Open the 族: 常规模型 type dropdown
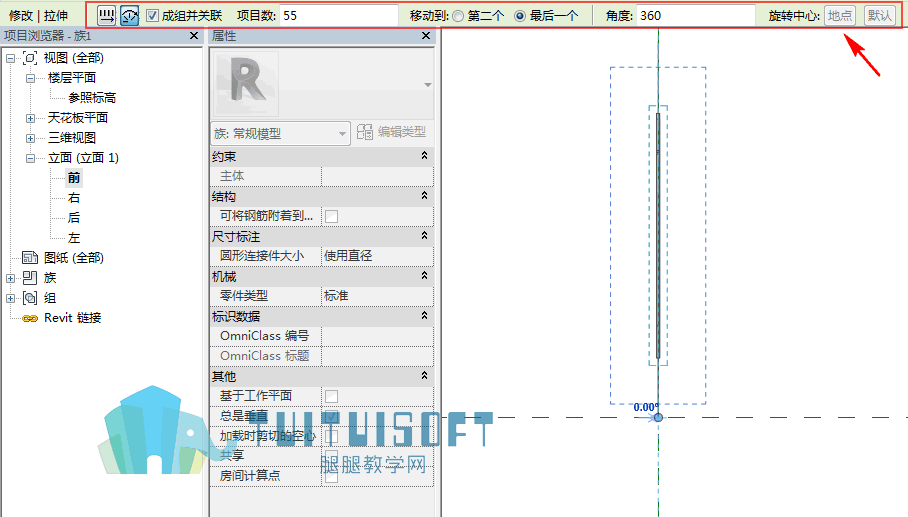908x517 pixels. [x=280, y=134]
